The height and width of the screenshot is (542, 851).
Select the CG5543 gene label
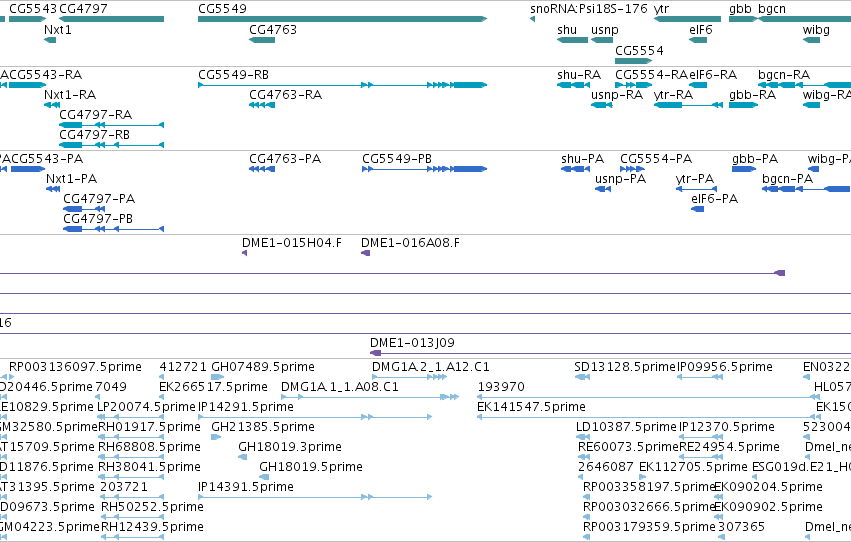(33, 9)
